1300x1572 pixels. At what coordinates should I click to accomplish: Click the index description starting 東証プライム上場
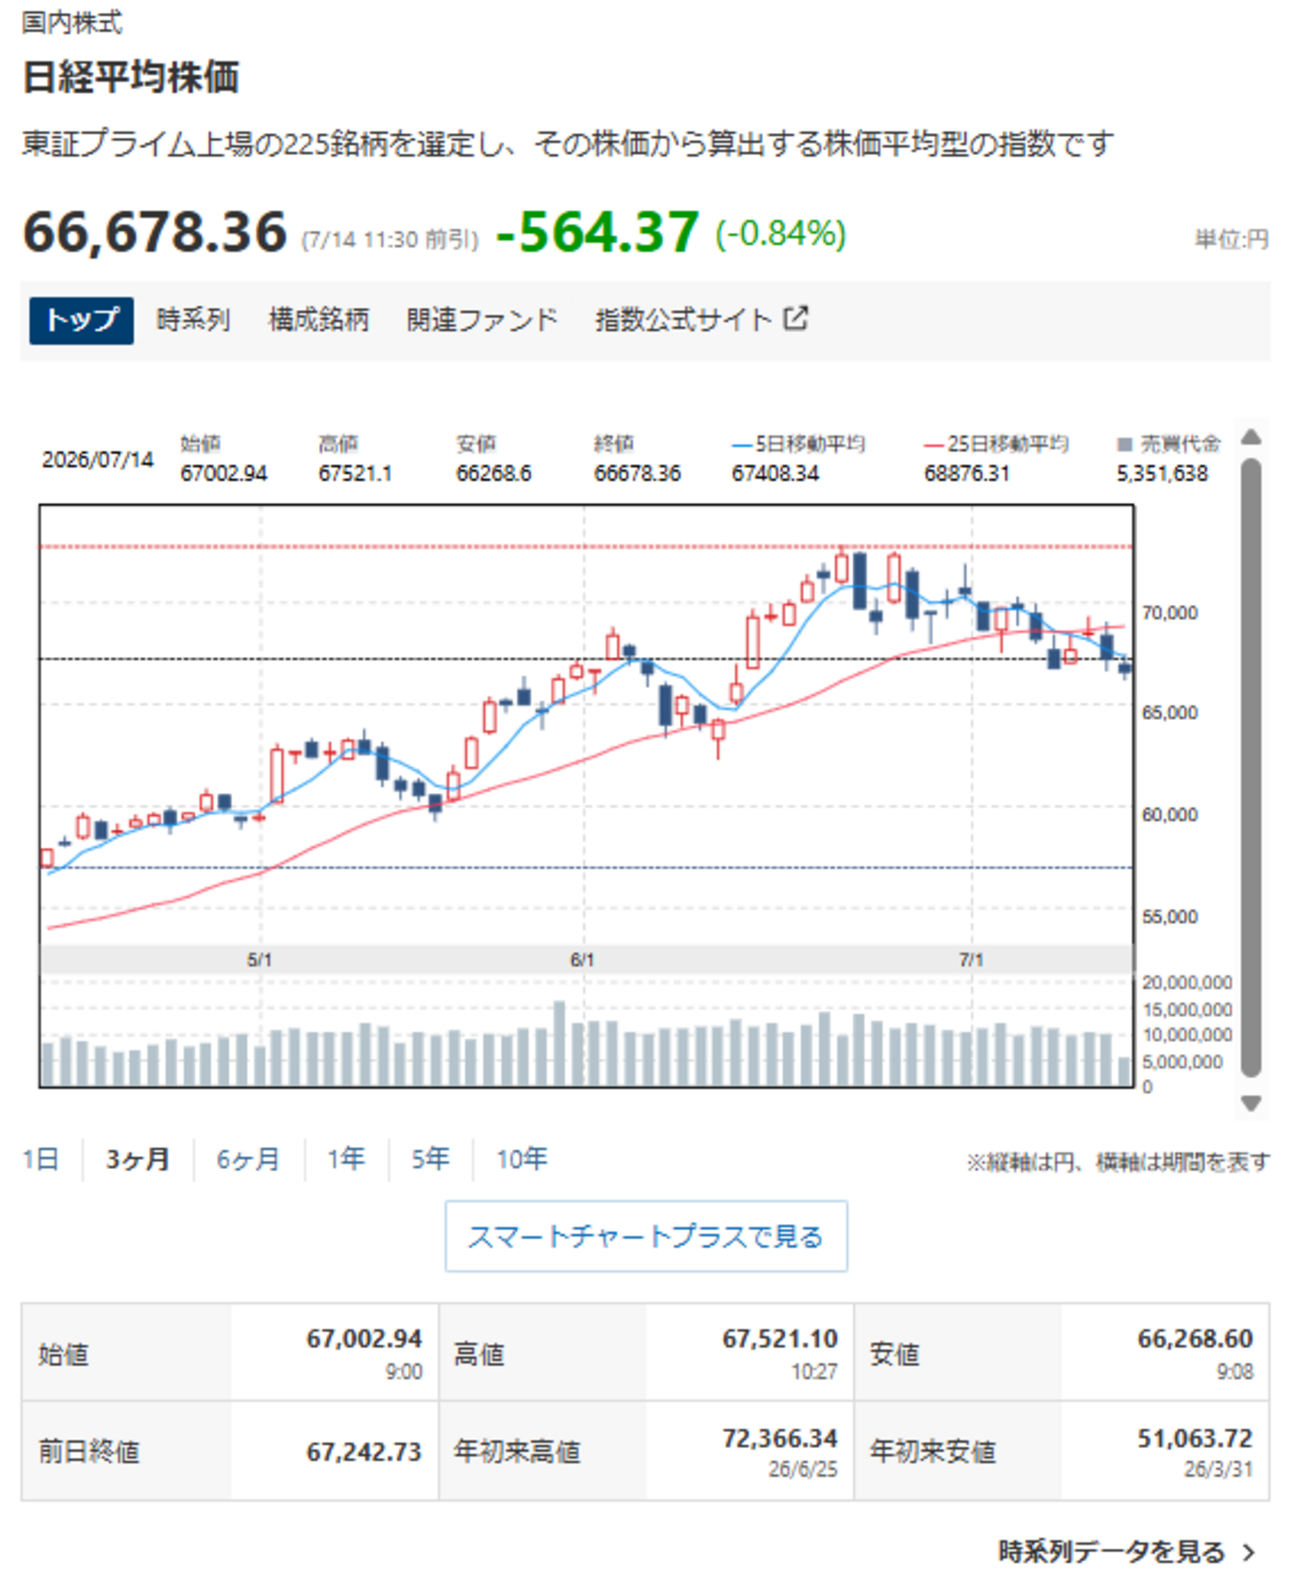[568, 144]
